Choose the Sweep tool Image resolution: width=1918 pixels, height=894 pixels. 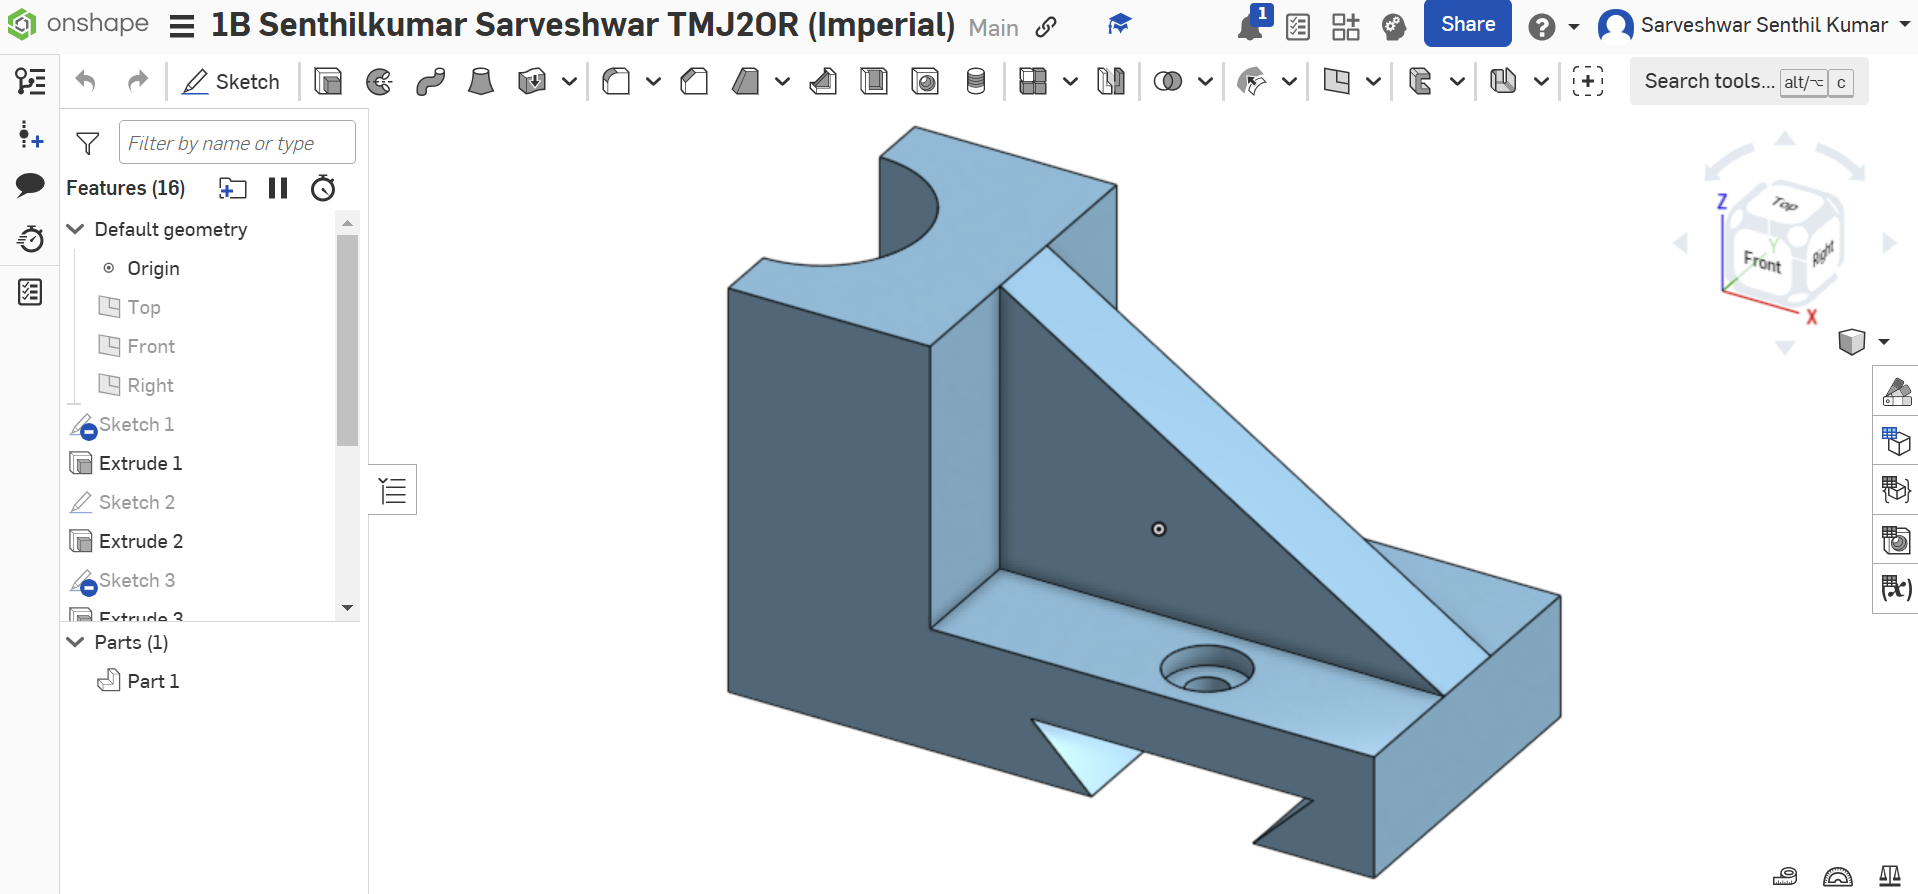[430, 81]
